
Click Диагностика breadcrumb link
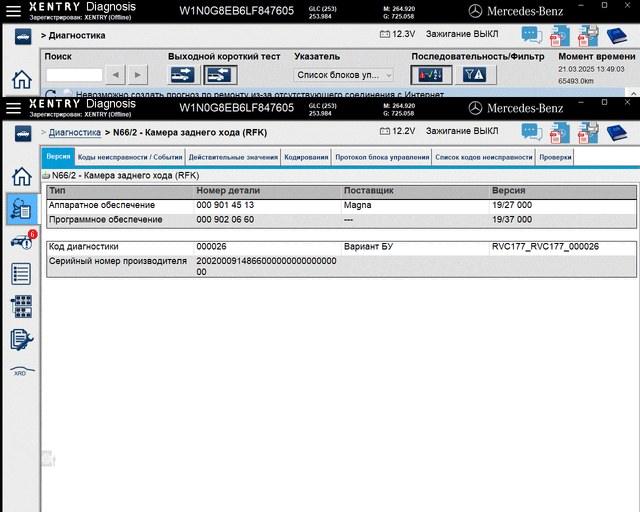[x=75, y=133]
